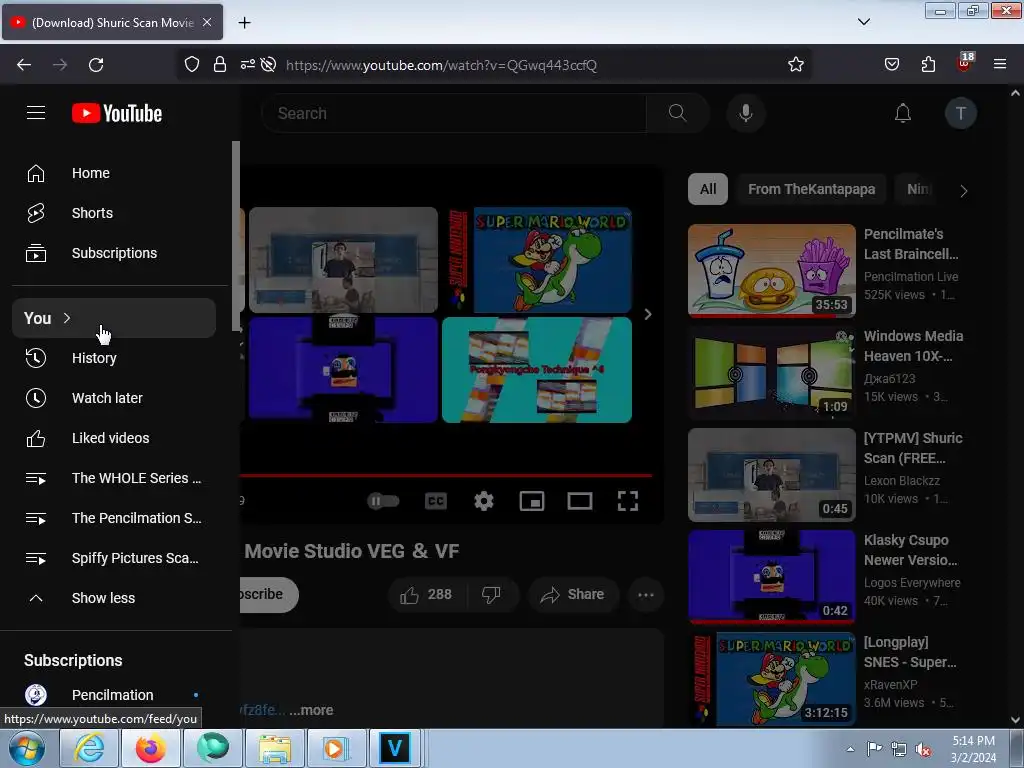Select the From TheKantapapa chip
Viewport: 1024px width, 768px height.
click(x=811, y=189)
